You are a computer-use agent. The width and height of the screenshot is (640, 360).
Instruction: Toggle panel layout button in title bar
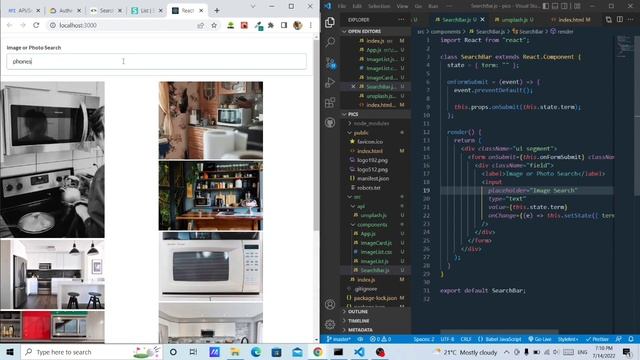(555, 6)
